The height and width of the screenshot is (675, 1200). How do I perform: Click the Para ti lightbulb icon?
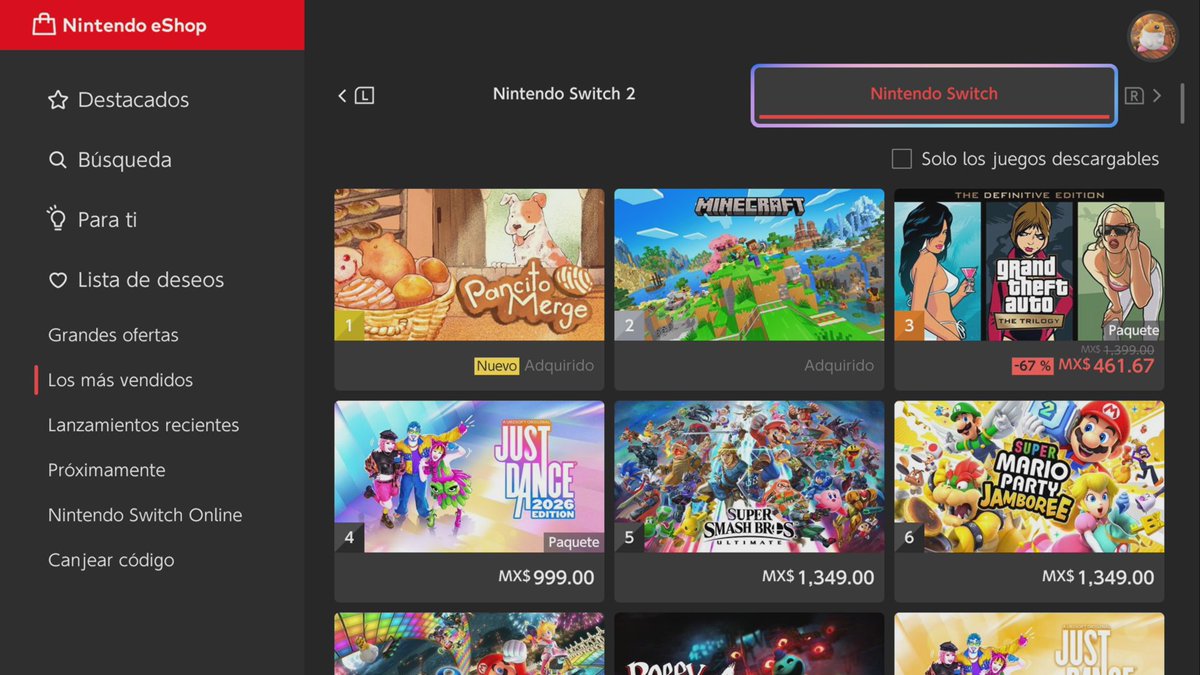click(57, 219)
